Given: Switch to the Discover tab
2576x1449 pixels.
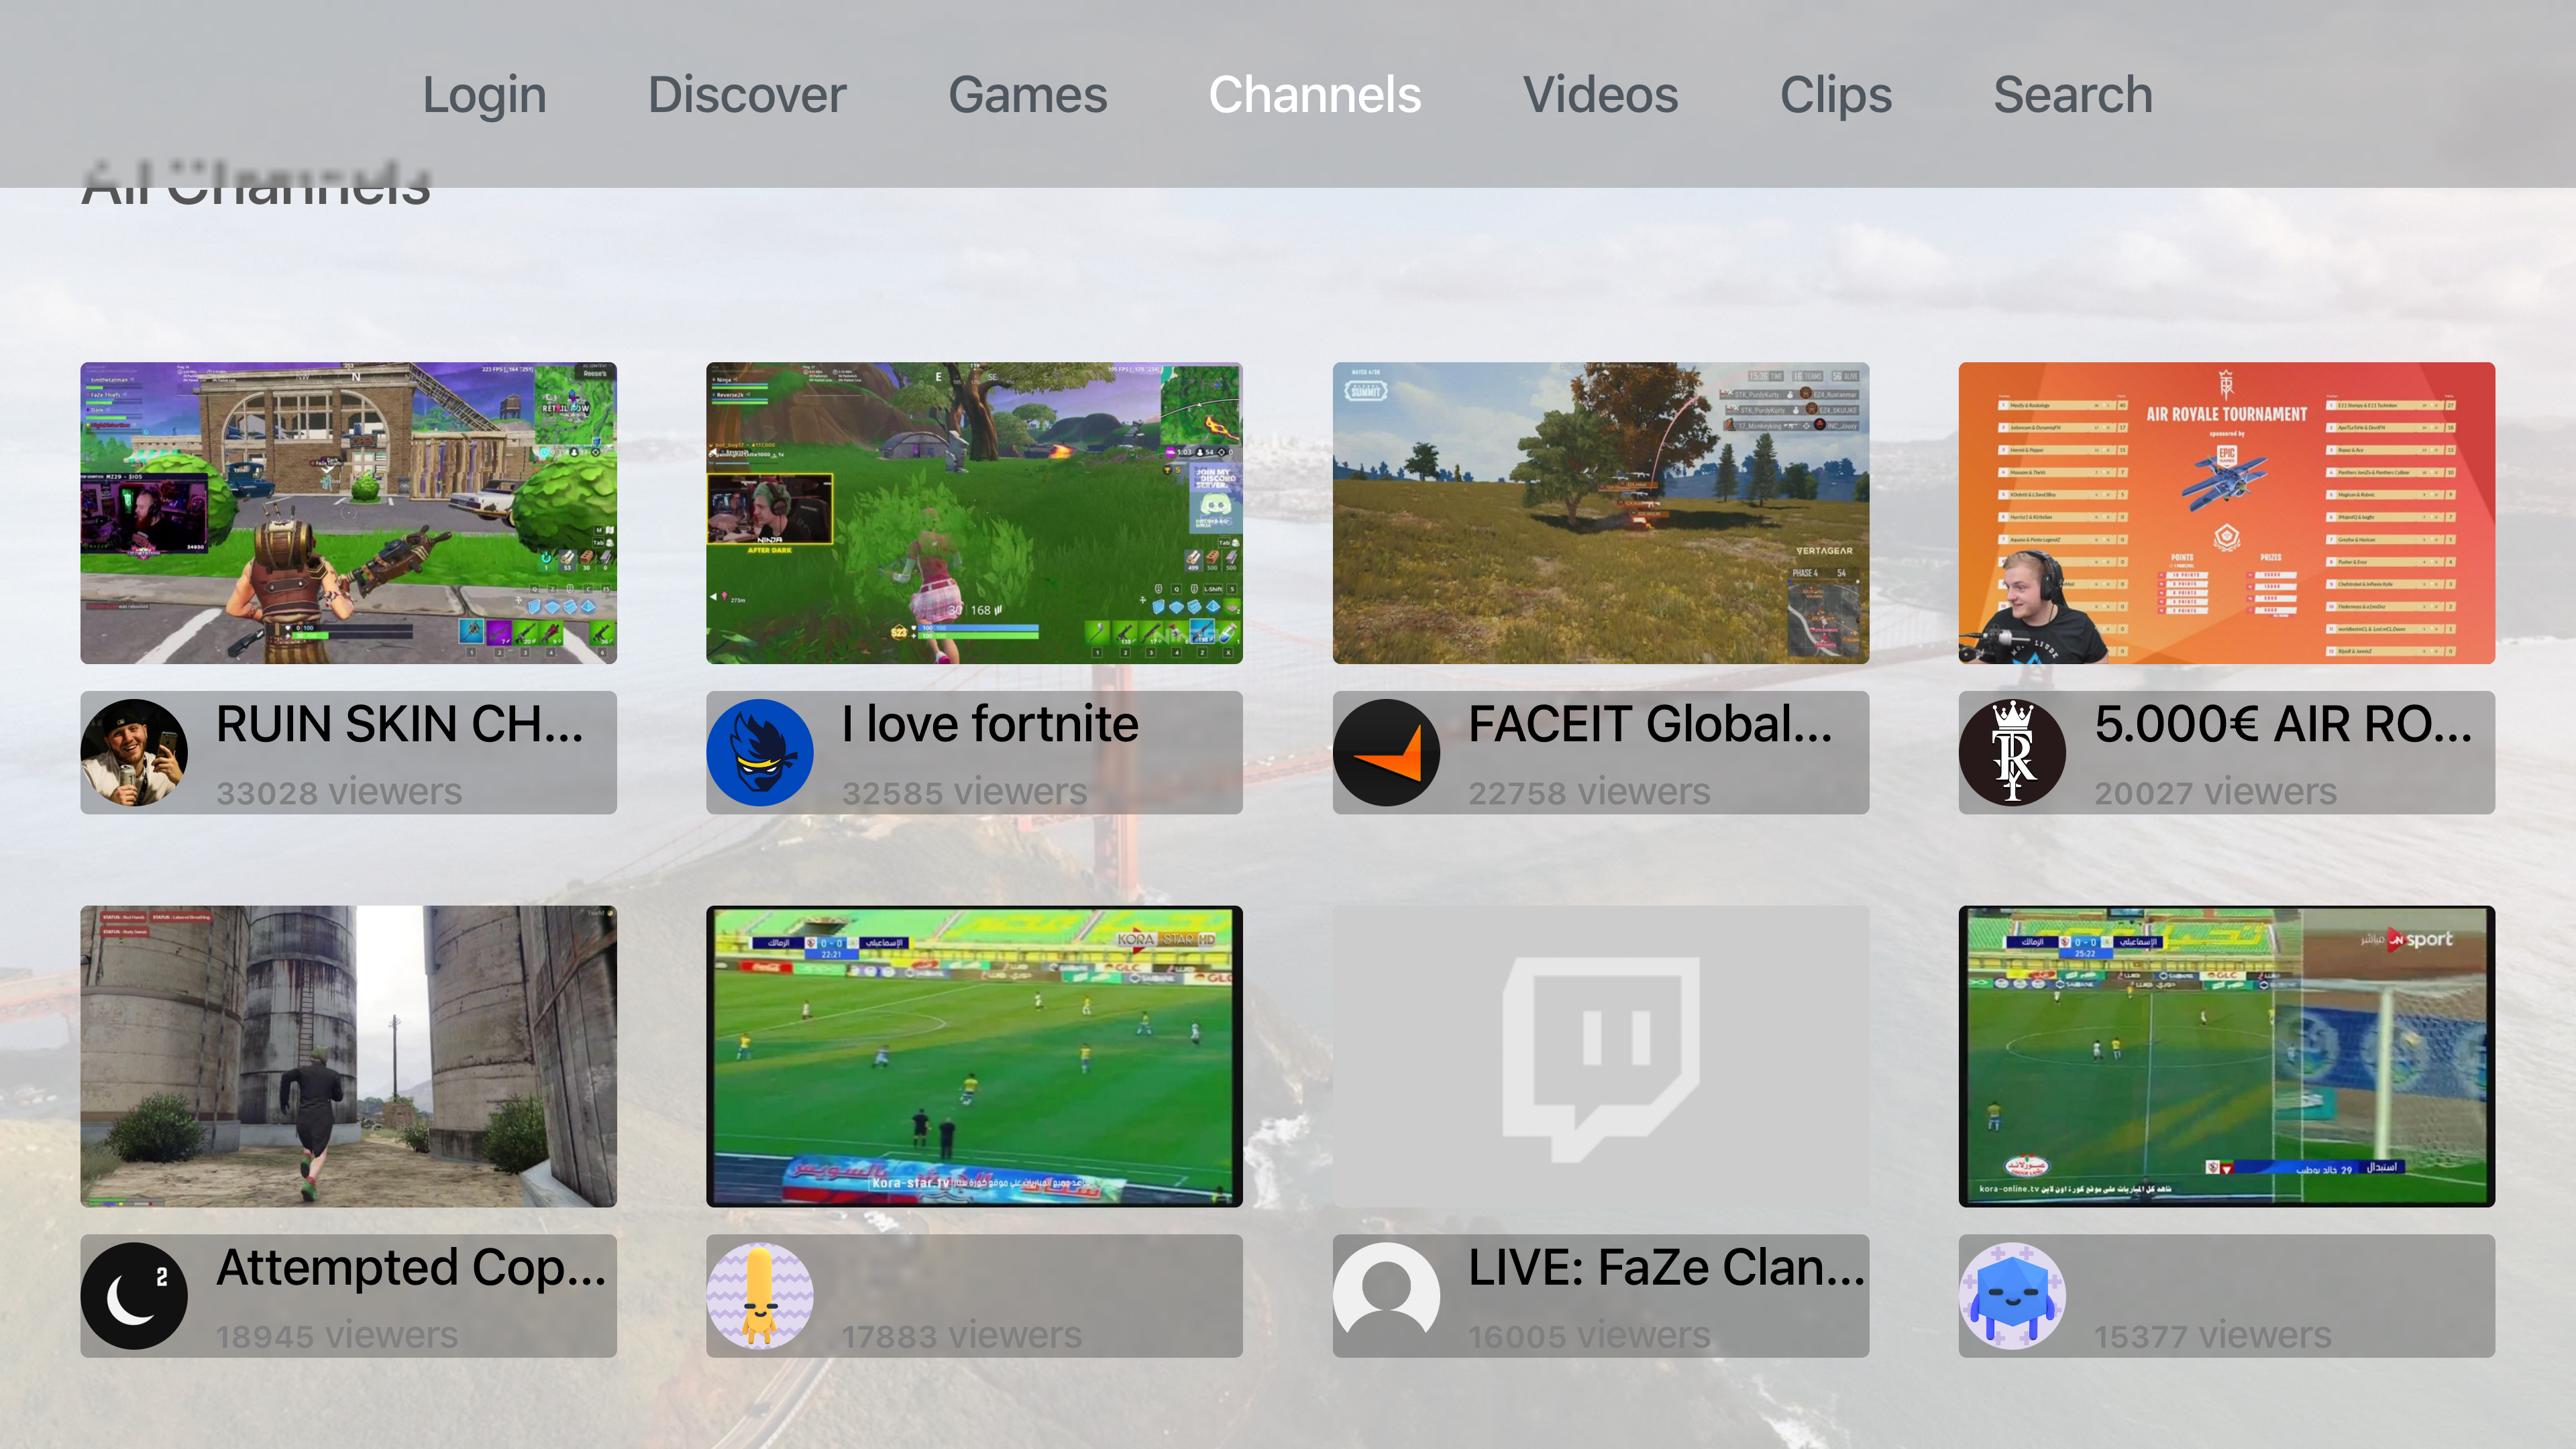Looking at the screenshot, I should pos(747,96).
